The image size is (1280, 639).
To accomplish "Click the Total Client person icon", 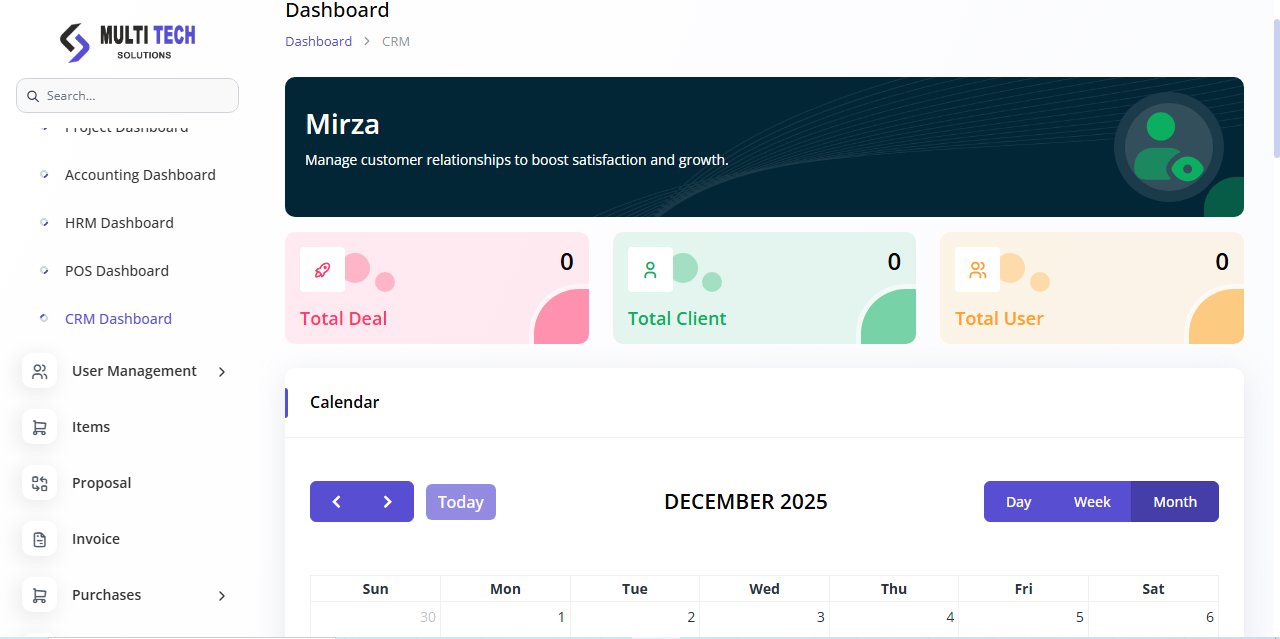I will pyautogui.click(x=650, y=269).
